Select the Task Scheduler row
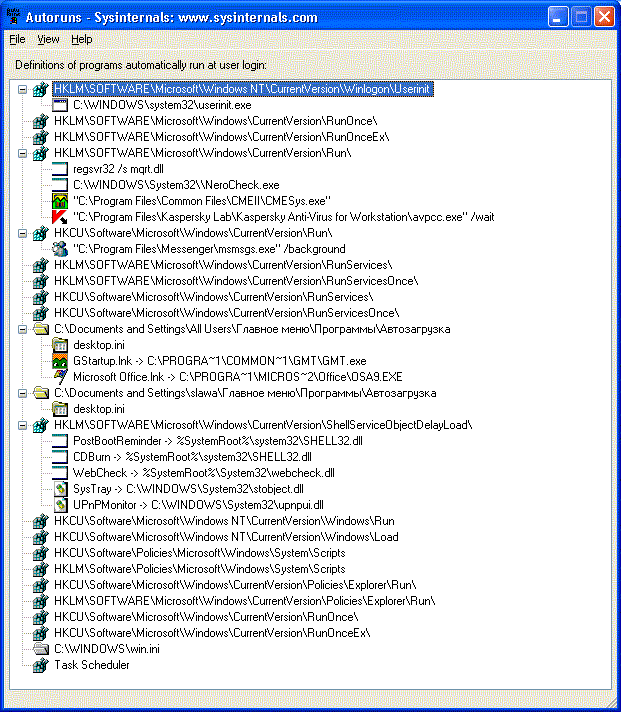Image resolution: width=621 pixels, height=712 pixels. [x=92, y=665]
